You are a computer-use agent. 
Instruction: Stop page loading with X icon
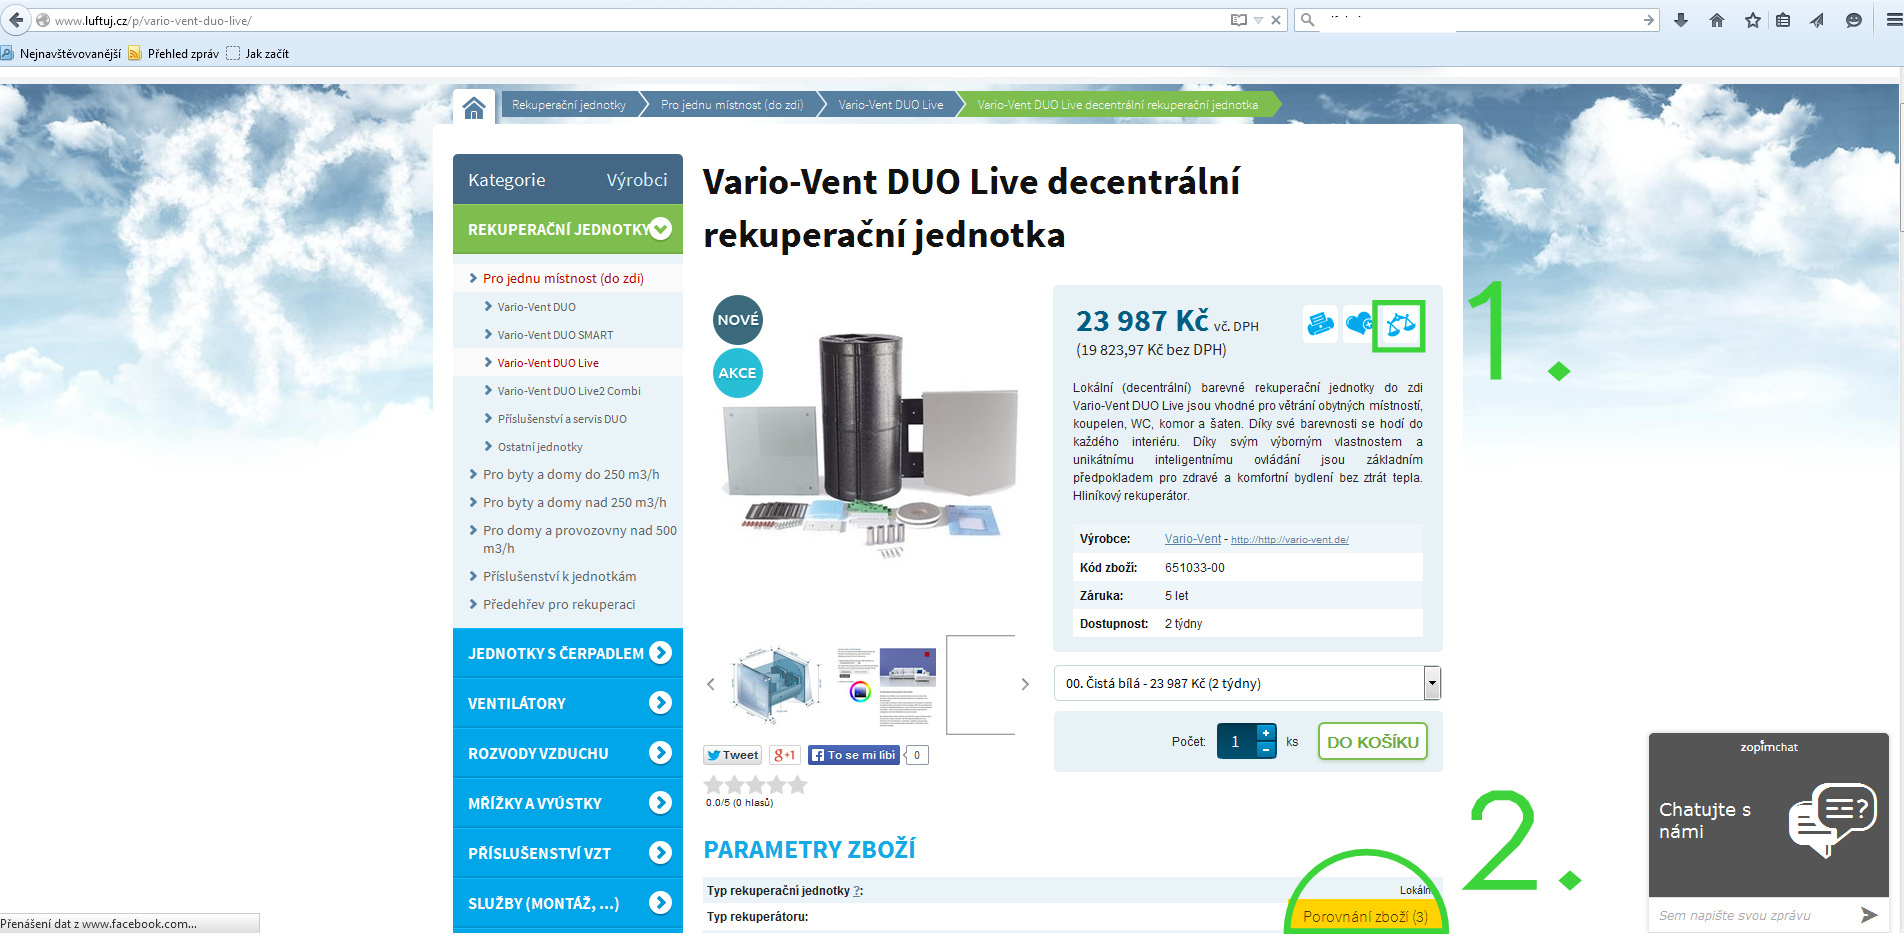(1276, 20)
